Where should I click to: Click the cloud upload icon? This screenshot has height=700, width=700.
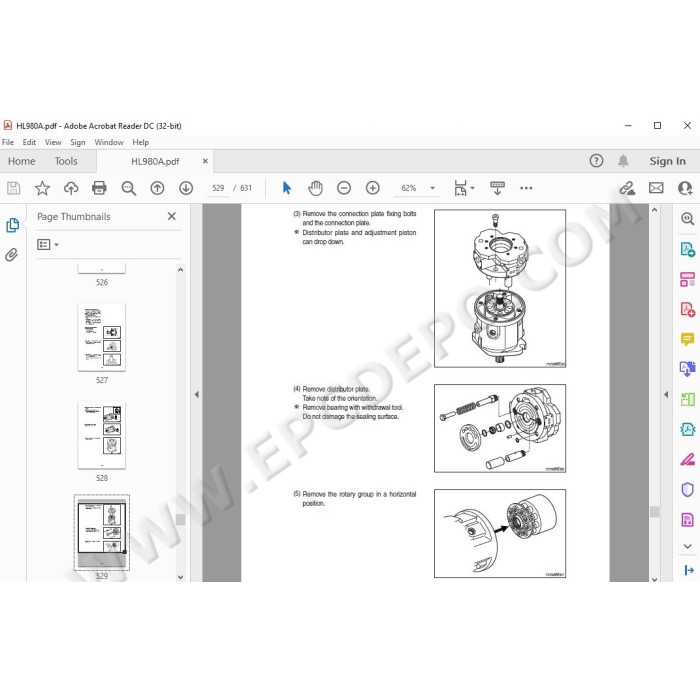click(x=71, y=188)
